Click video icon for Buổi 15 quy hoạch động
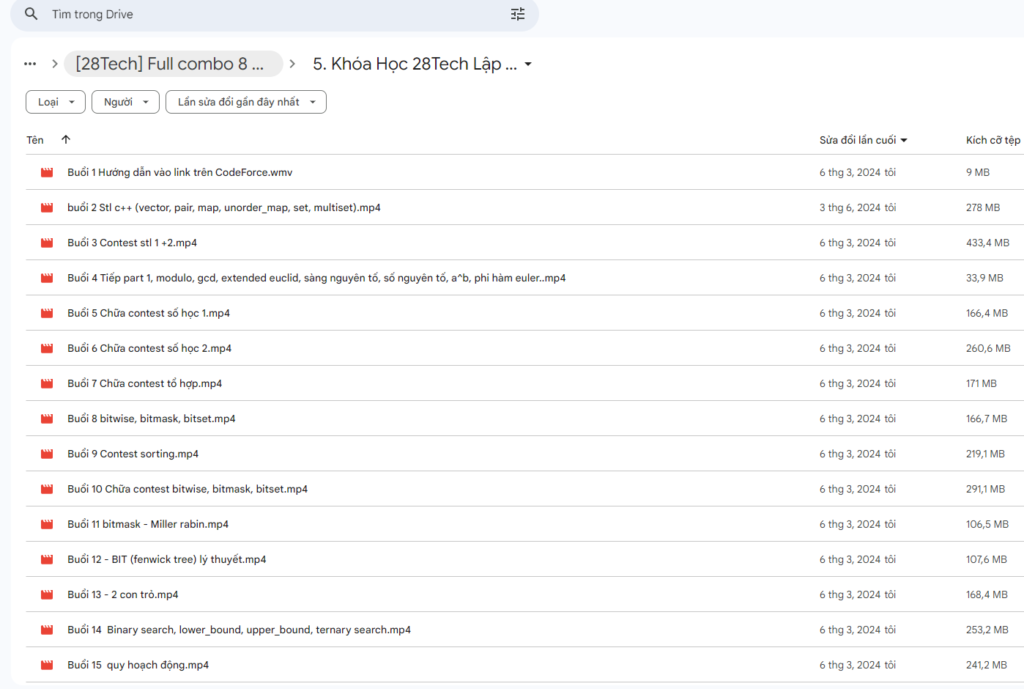1024x689 pixels. [46, 665]
